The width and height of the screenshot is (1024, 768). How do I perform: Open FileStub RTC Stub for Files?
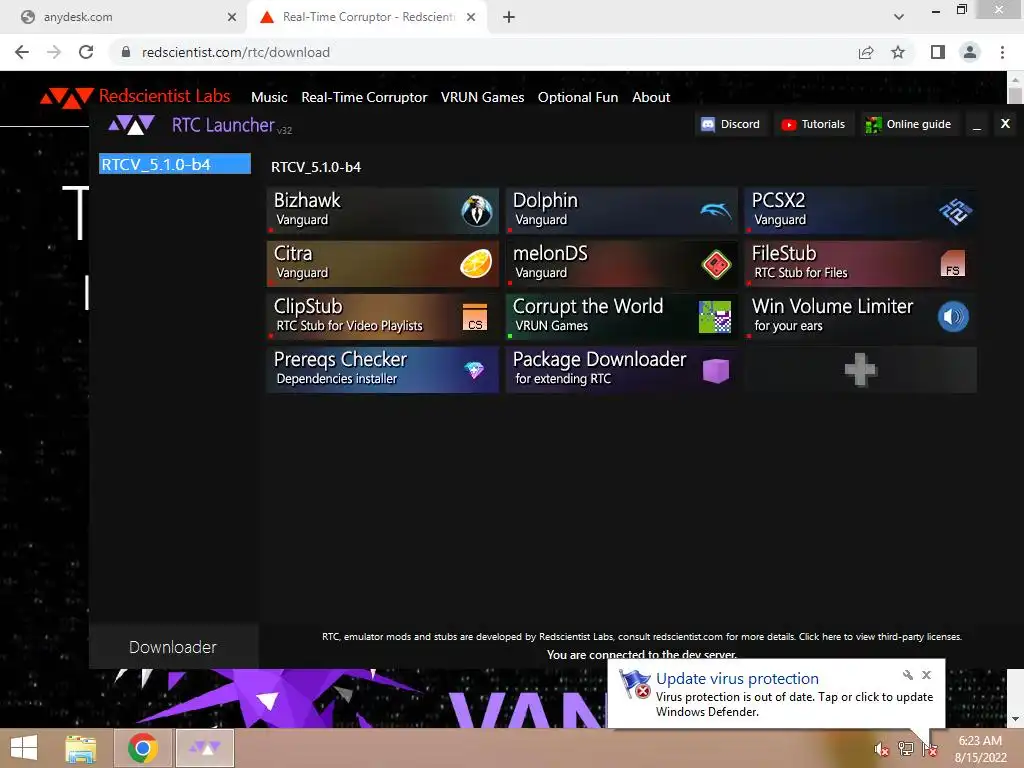861,264
